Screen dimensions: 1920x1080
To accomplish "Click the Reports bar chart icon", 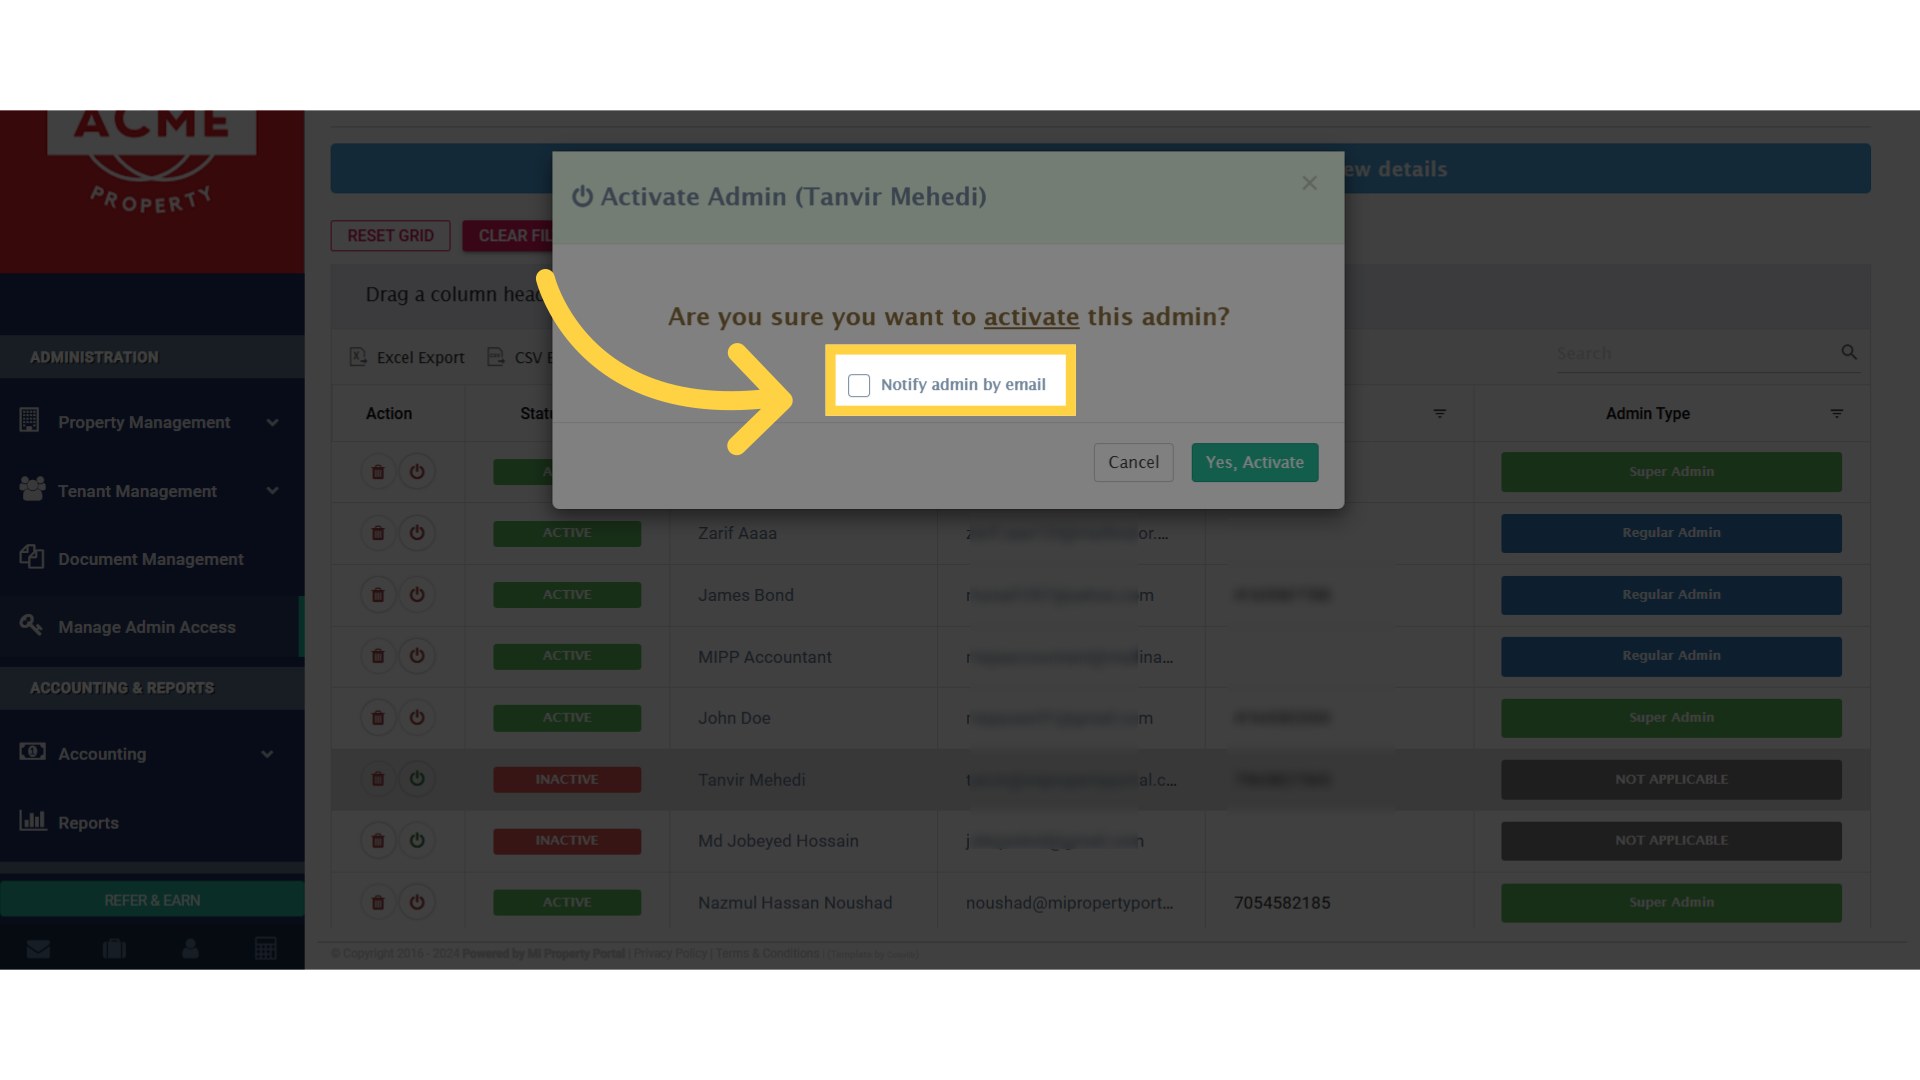I will click(x=33, y=820).
